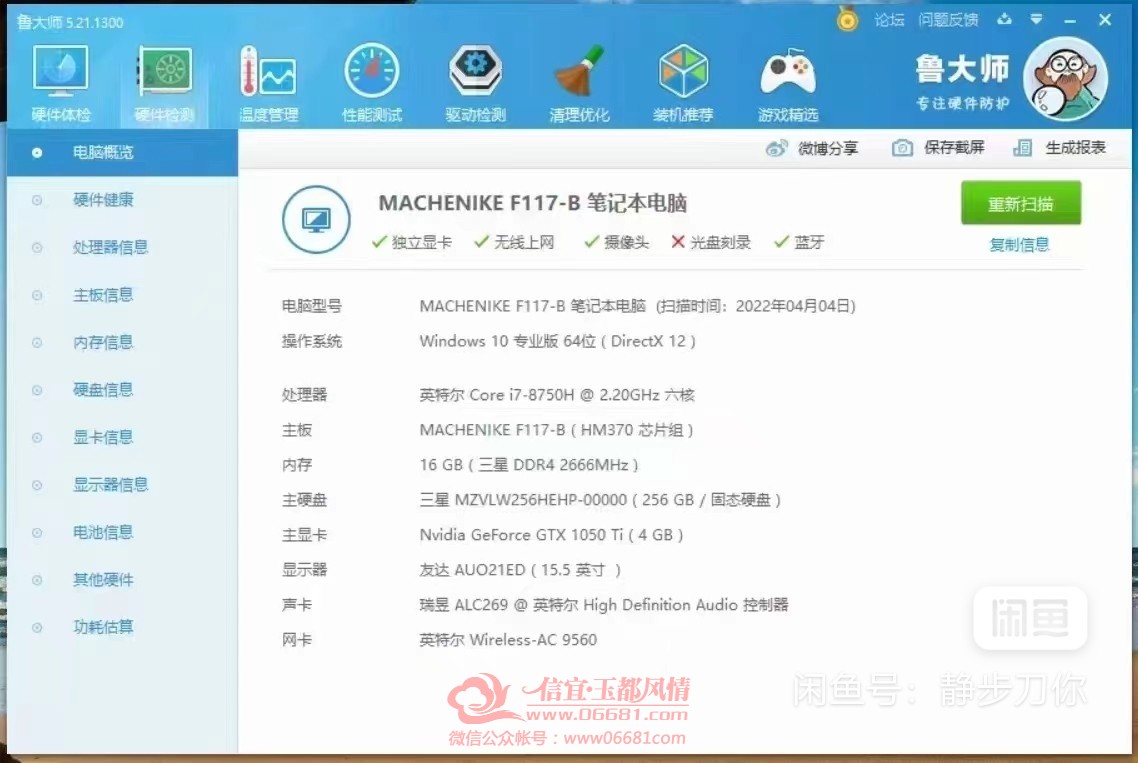Click the operating system value Windows 10 专业版
The image size is (1138, 763).
point(557,341)
